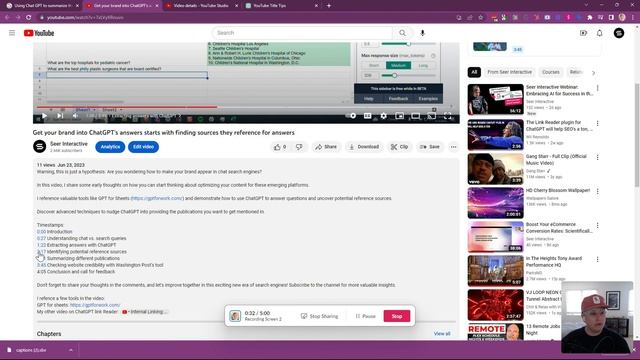Switch to Video details YouTube Studio tab
Screen dimensions: 640x360
click(x=202, y=6)
